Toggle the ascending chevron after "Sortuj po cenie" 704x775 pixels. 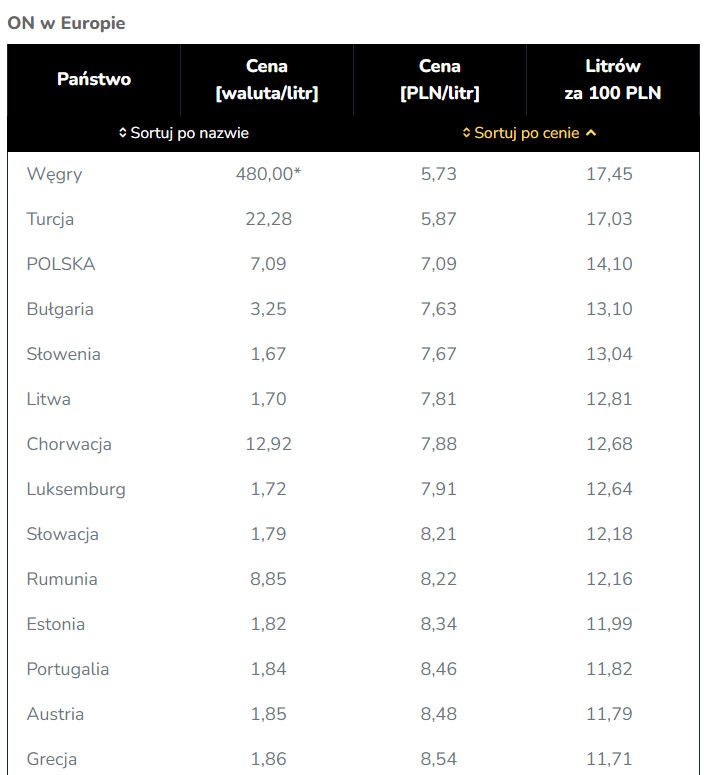pyautogui.click(x=591, y=133)
